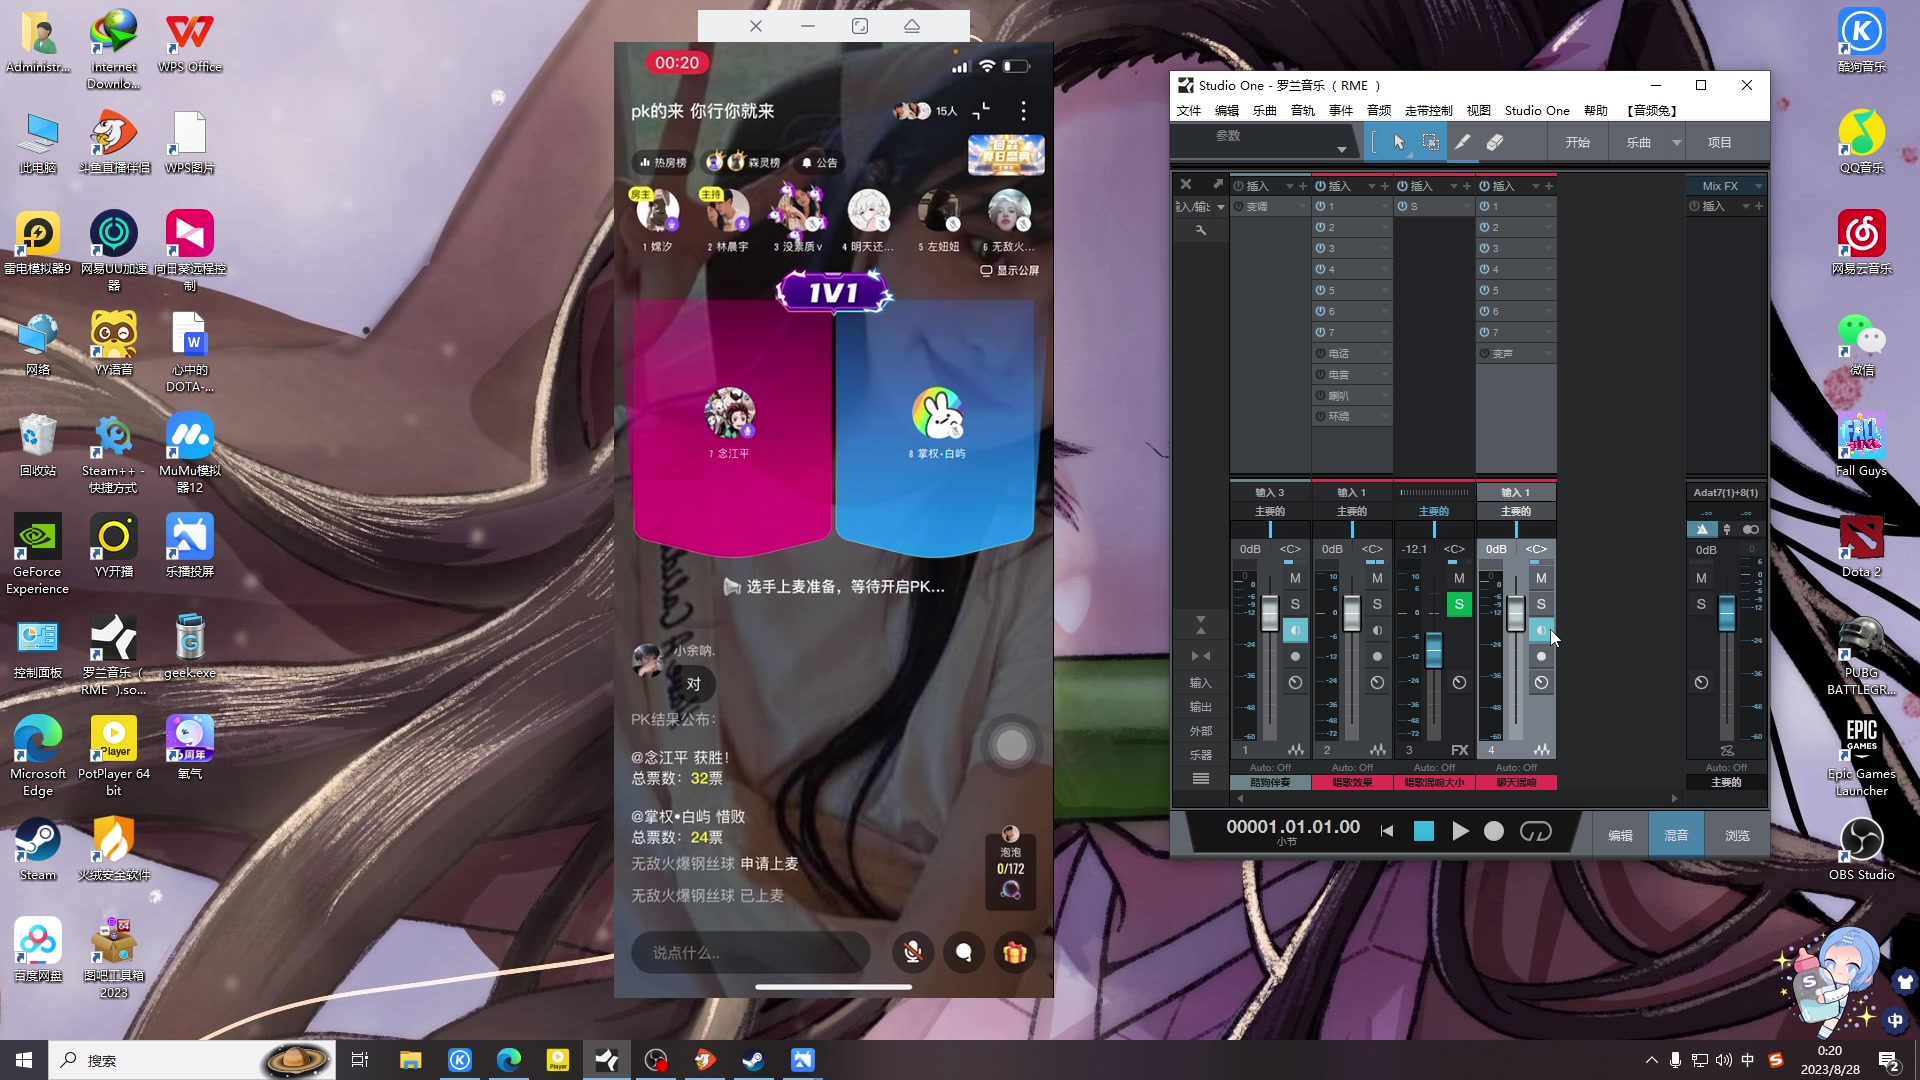The image size is (1920, 1080).
Task: Open 走带控制 menu in Studio One
Action: coord(1428,111)
